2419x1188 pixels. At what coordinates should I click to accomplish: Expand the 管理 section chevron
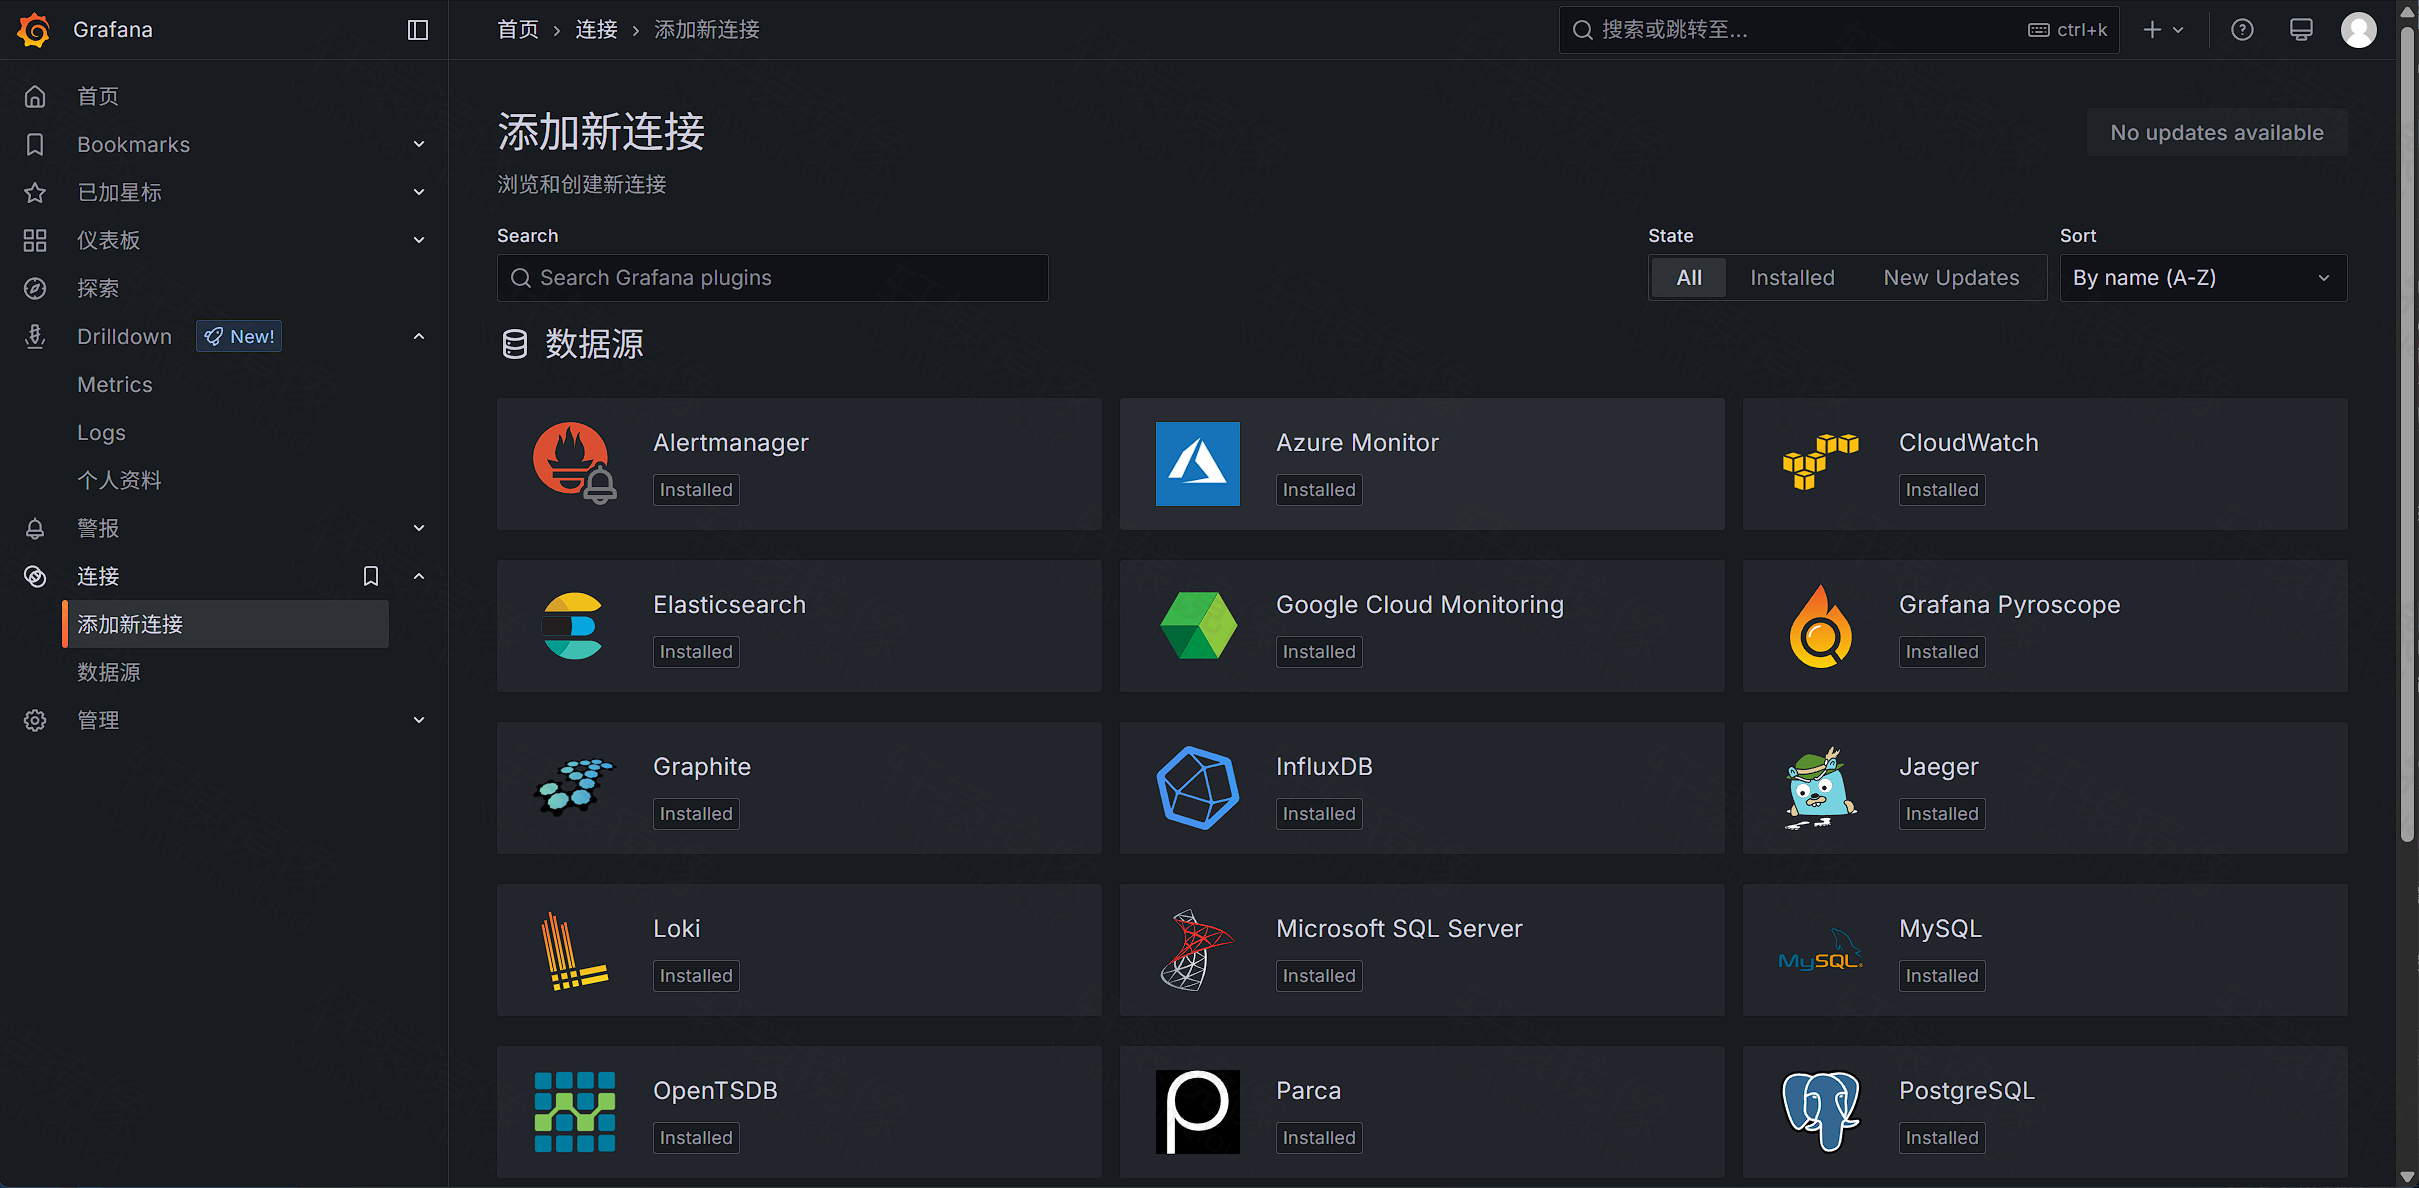419,720
